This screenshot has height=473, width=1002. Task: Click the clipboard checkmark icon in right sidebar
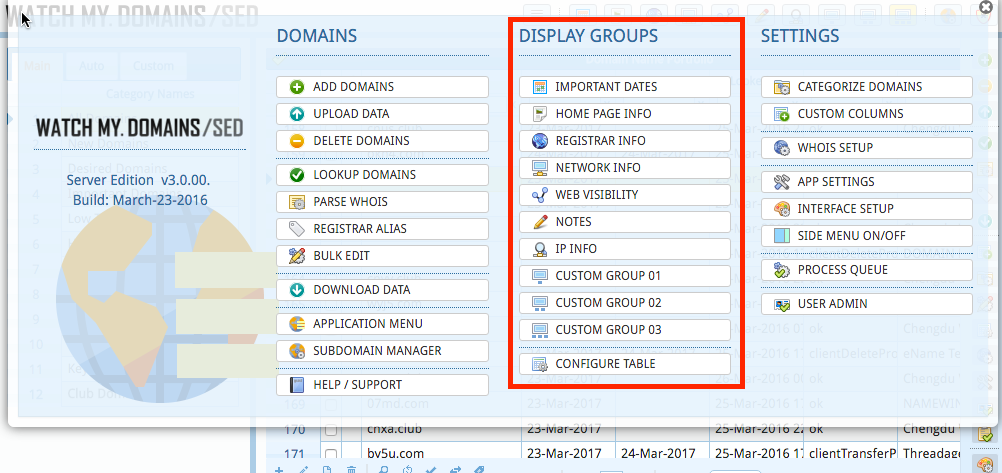[x=985, y=434]
